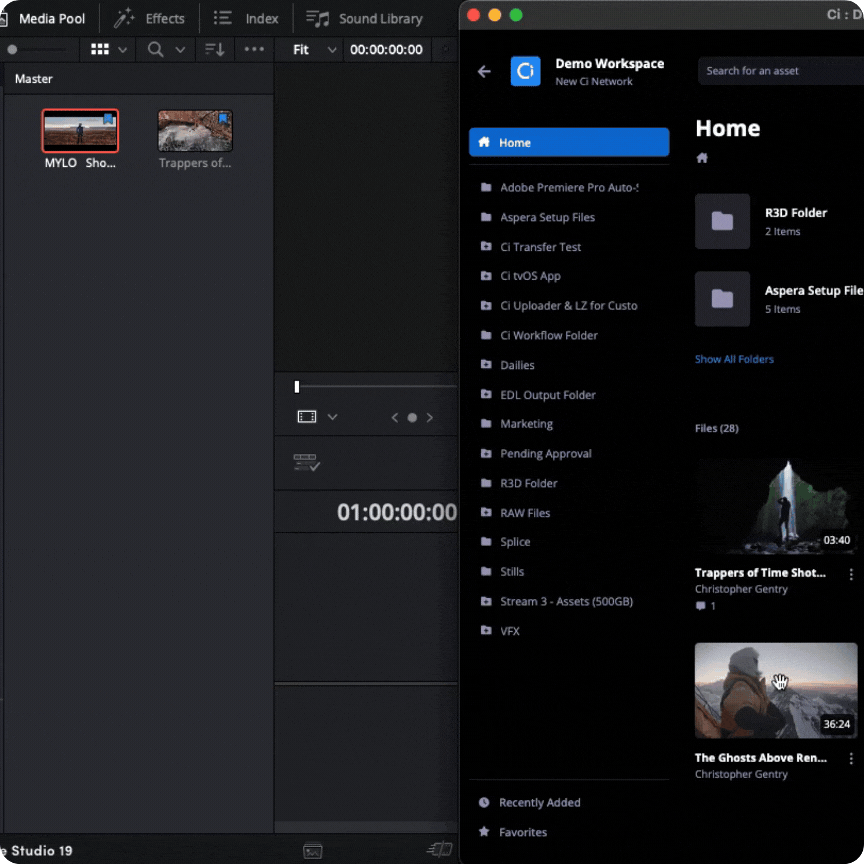Click the Cut page icon in the bottom bar
The width and height of the screenshot is (864, 864).
[x=440, y=850]
